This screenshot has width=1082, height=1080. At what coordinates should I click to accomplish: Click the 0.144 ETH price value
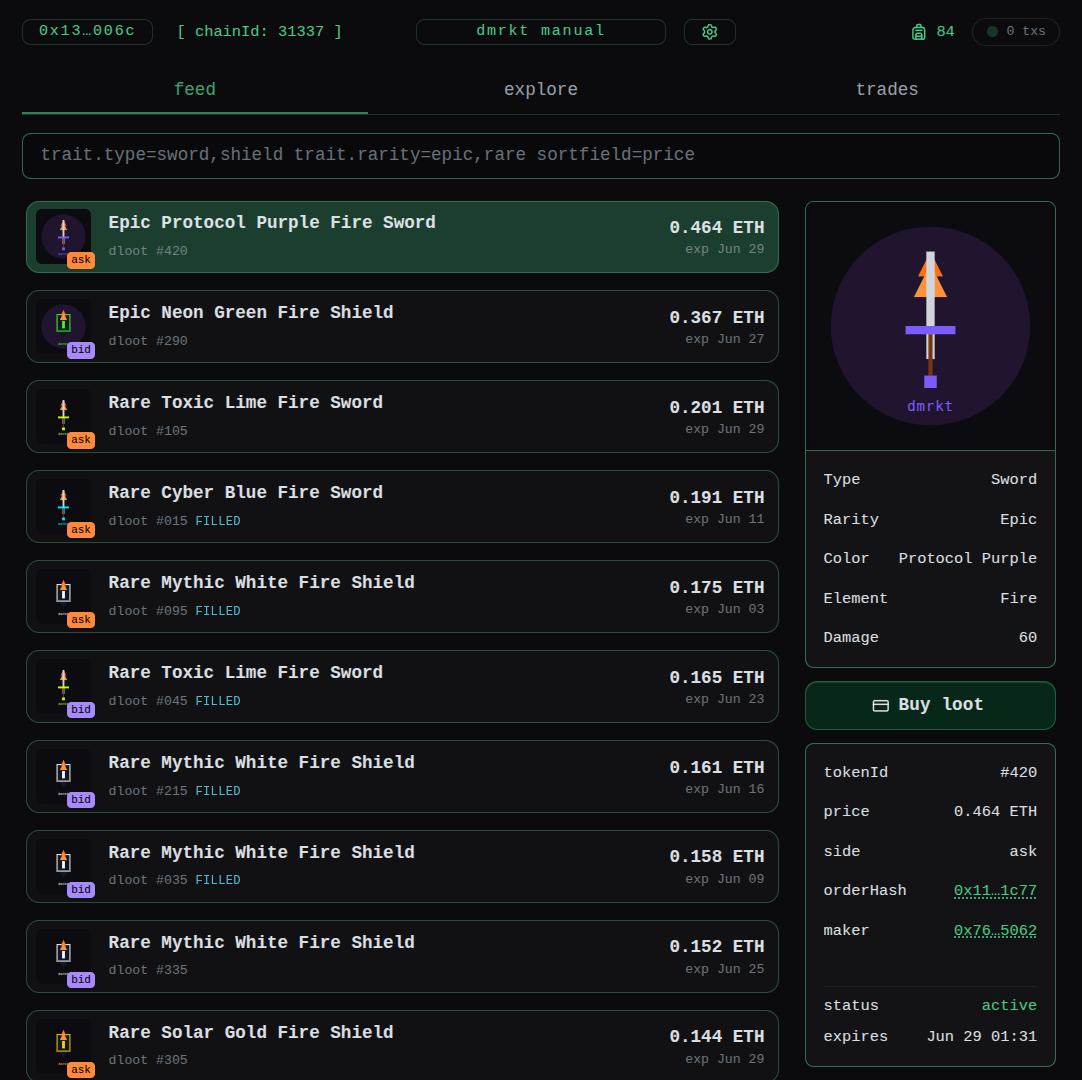point(716,1037)
